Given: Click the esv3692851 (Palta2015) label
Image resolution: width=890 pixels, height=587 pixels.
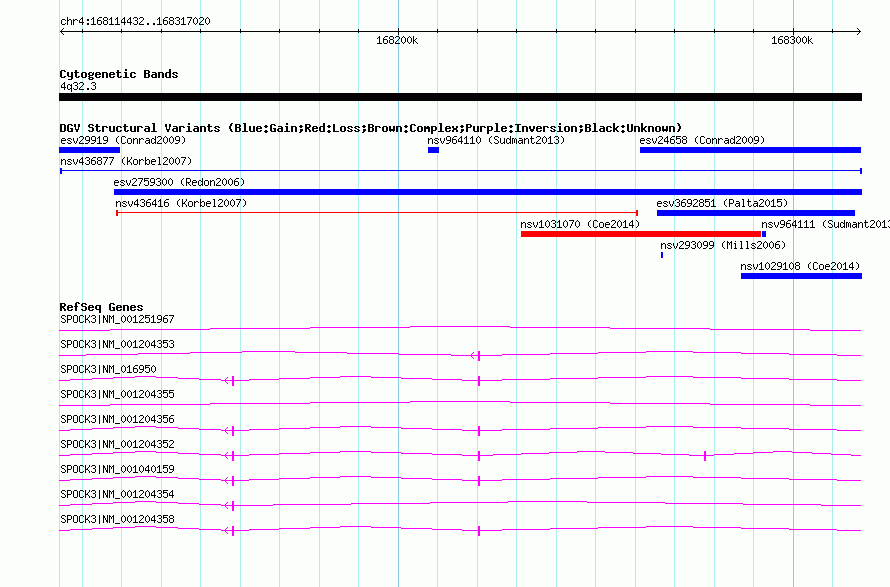Looking at the screenshot, I should [723, 203].
